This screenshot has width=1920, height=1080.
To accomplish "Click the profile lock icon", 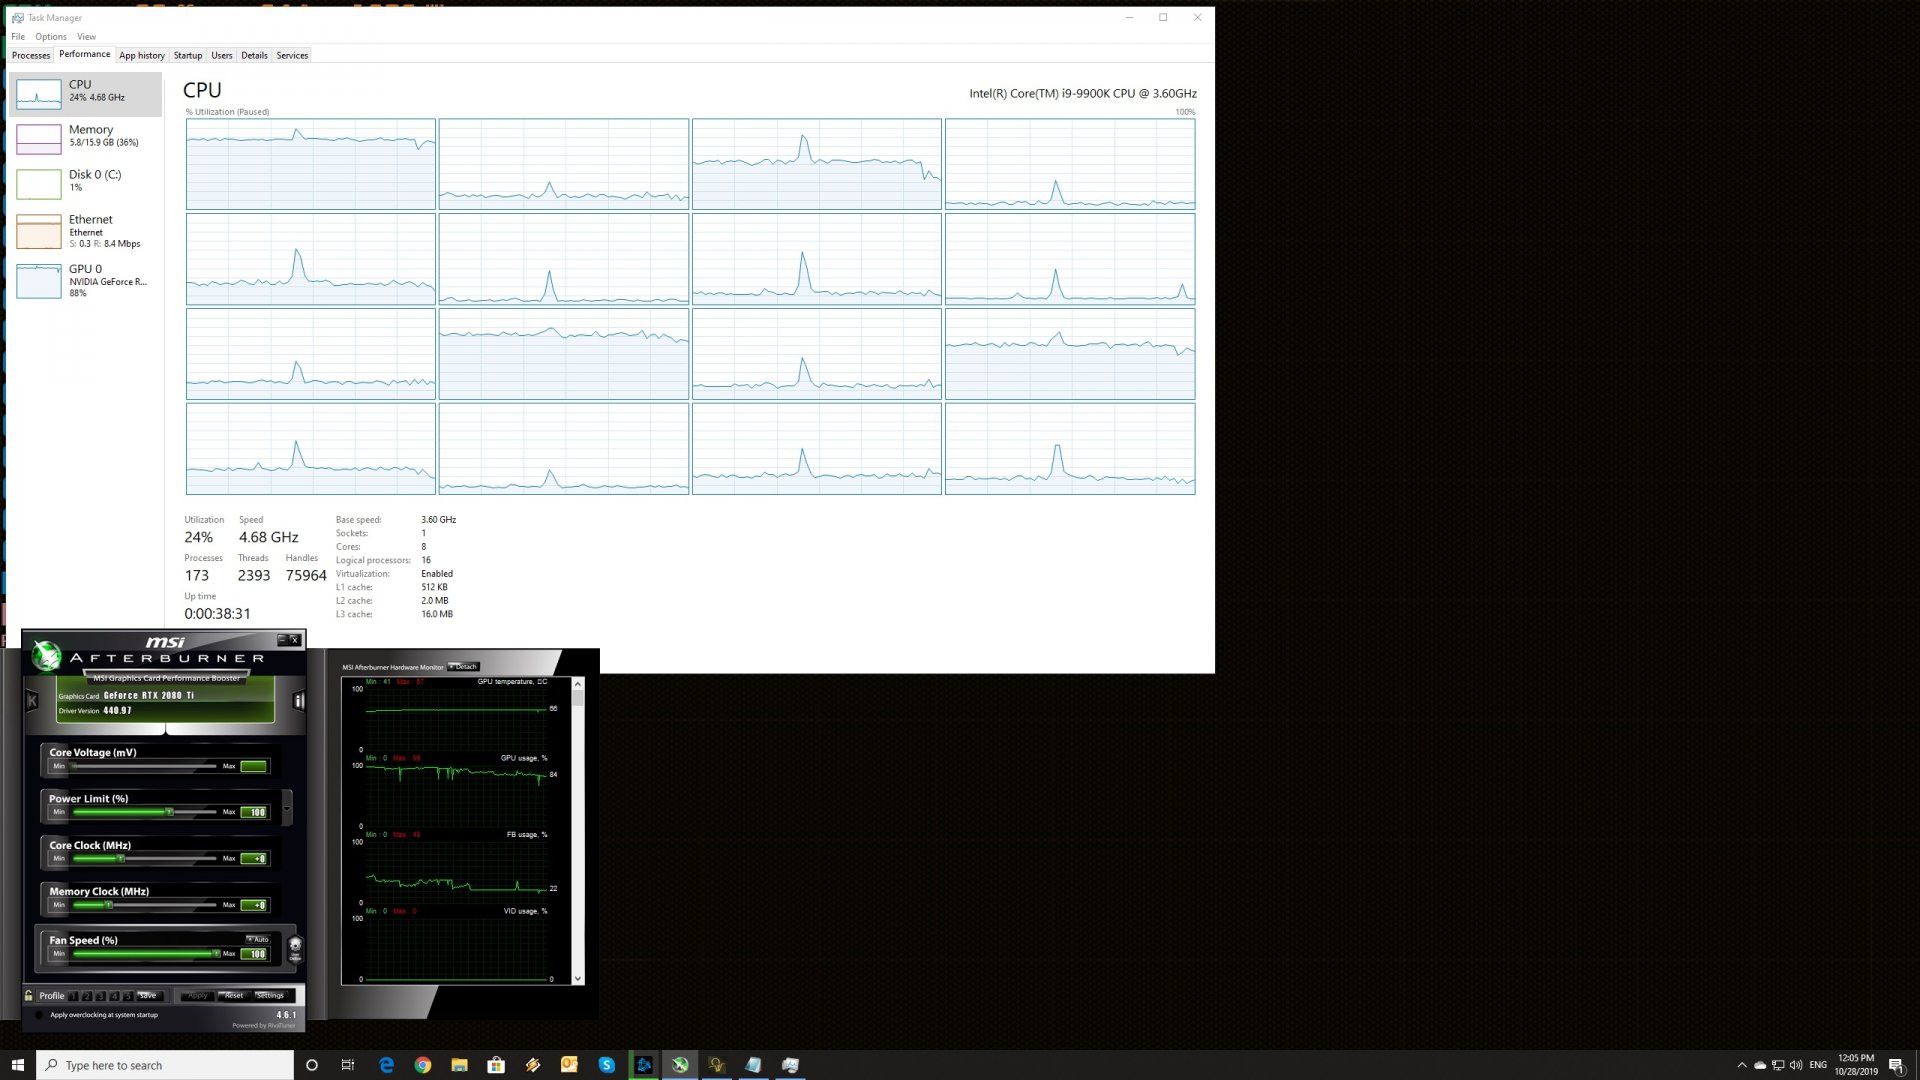I will pyautogui.click(x=29, y=995).
